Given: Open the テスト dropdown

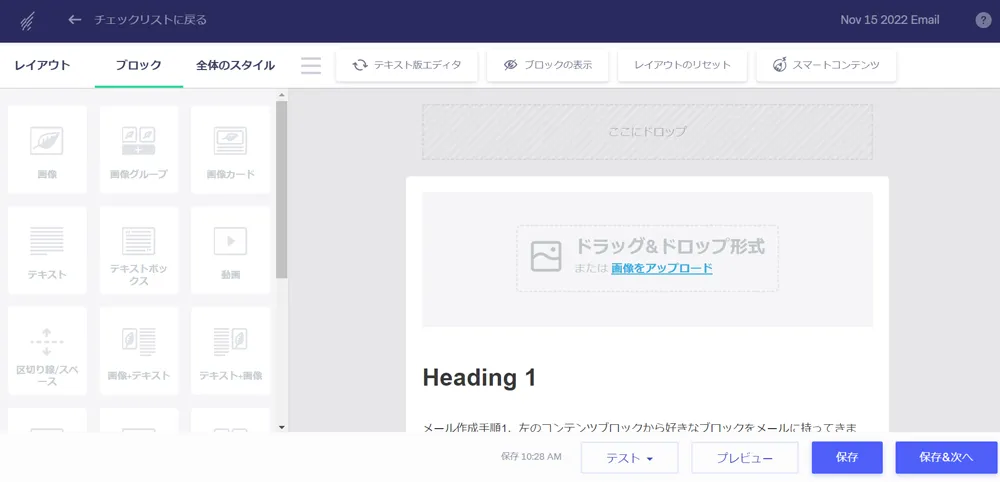Looking at the screenshot, I should (x=629, y=458).
